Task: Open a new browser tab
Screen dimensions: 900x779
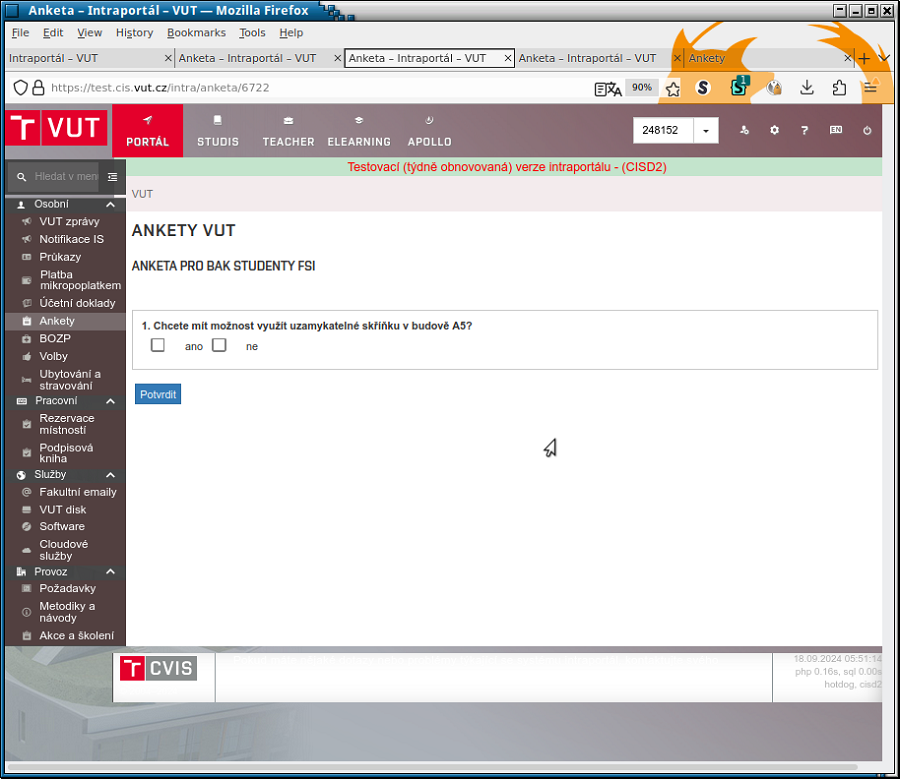Action: click(864, 58)
